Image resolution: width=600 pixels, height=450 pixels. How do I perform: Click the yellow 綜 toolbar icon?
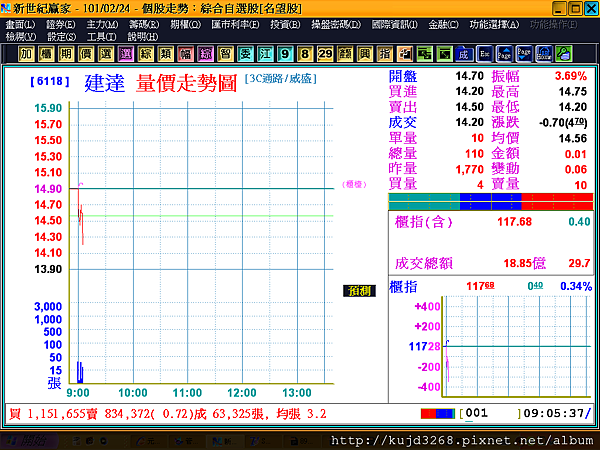(145, 54)
